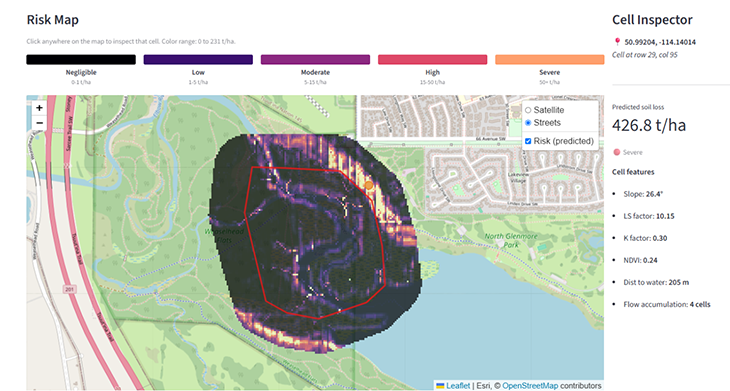The image size is (730, 391).
Task: Click the orange selected-cell marker on map
Action: (369, 185)
